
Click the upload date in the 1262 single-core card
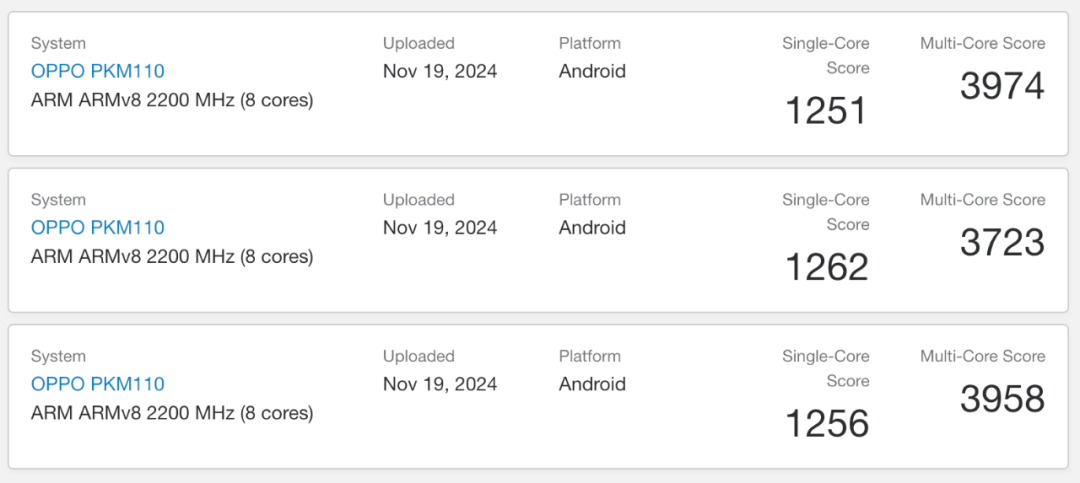click(x=440, y=228)
